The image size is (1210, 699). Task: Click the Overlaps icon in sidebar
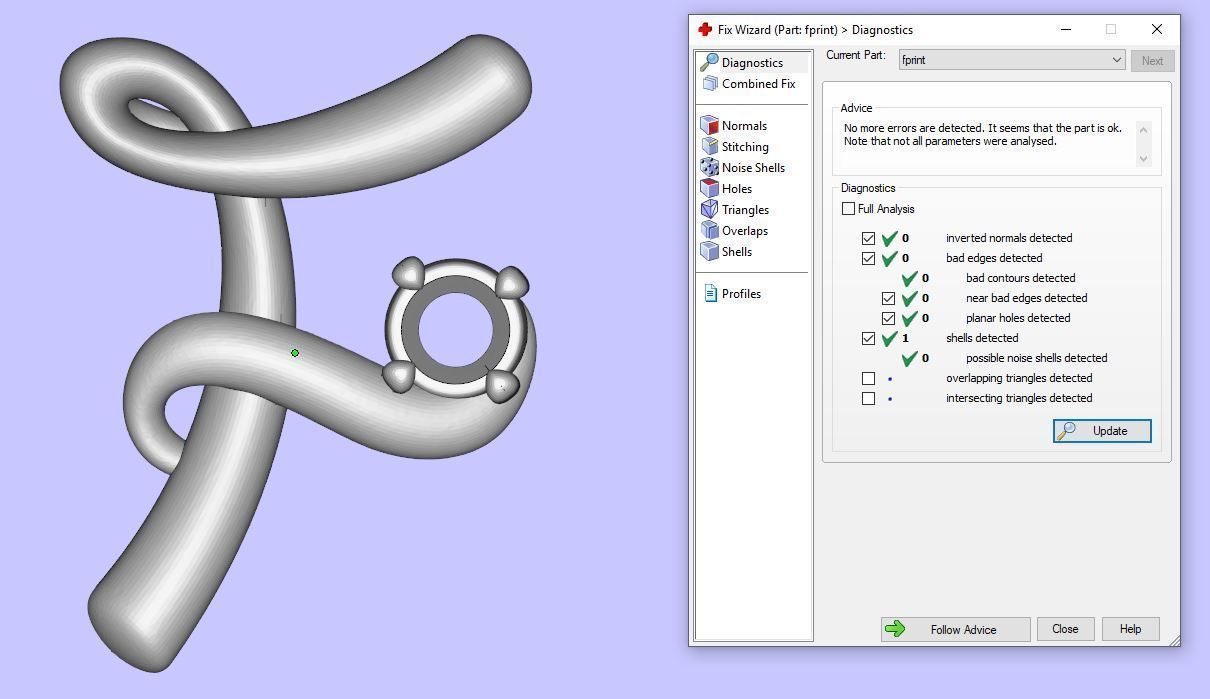click(x=709, y=230)
